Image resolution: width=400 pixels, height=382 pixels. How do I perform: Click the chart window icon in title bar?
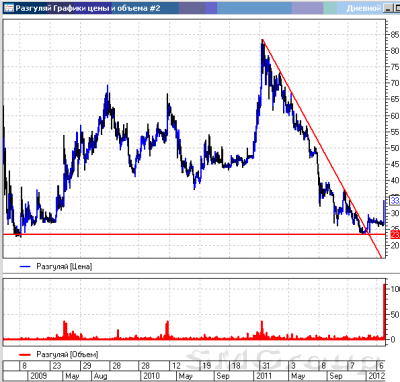click(x=9, y=8)
